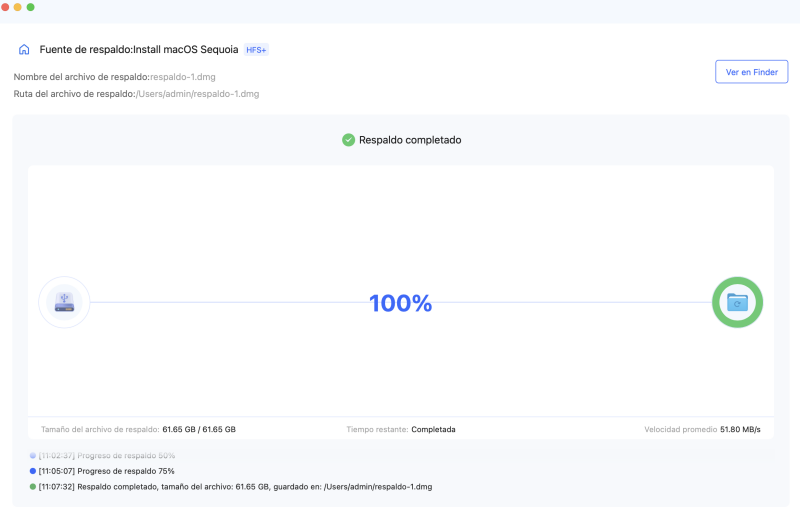Click the Tiempo restante Completada status
800x520 pixels.
click(401, 429)
